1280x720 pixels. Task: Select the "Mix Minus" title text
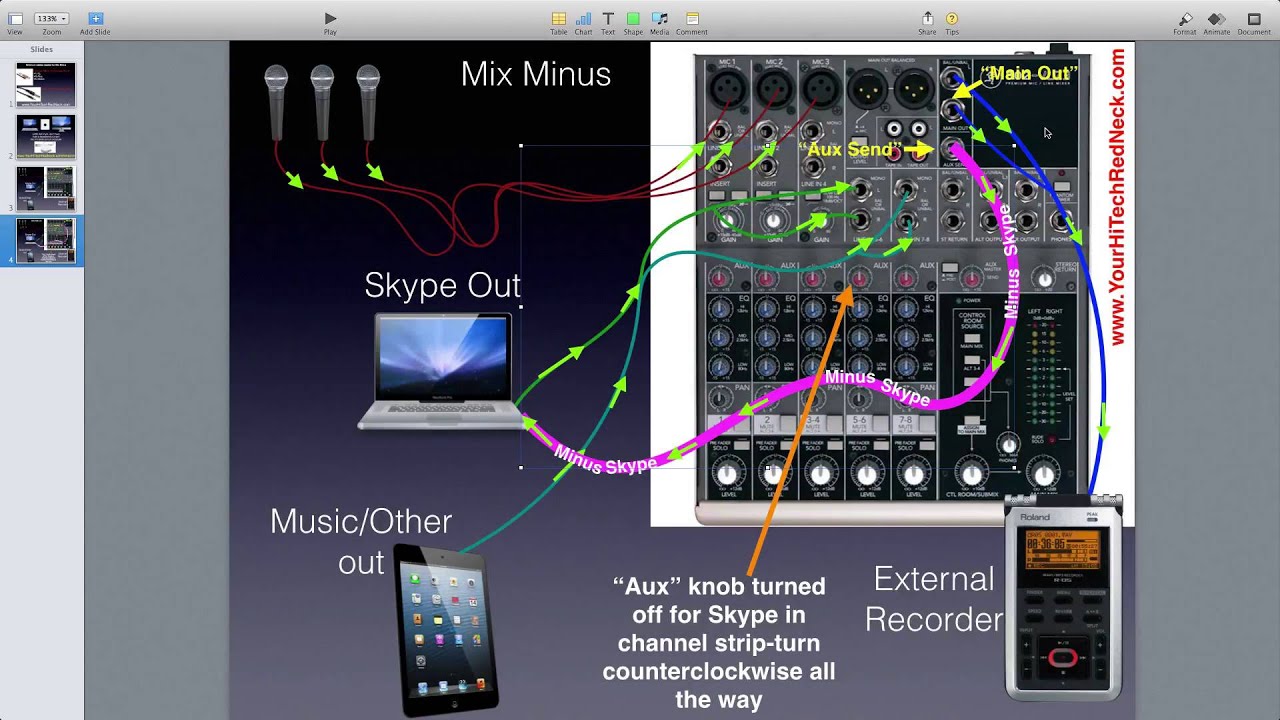click(536, 74)
